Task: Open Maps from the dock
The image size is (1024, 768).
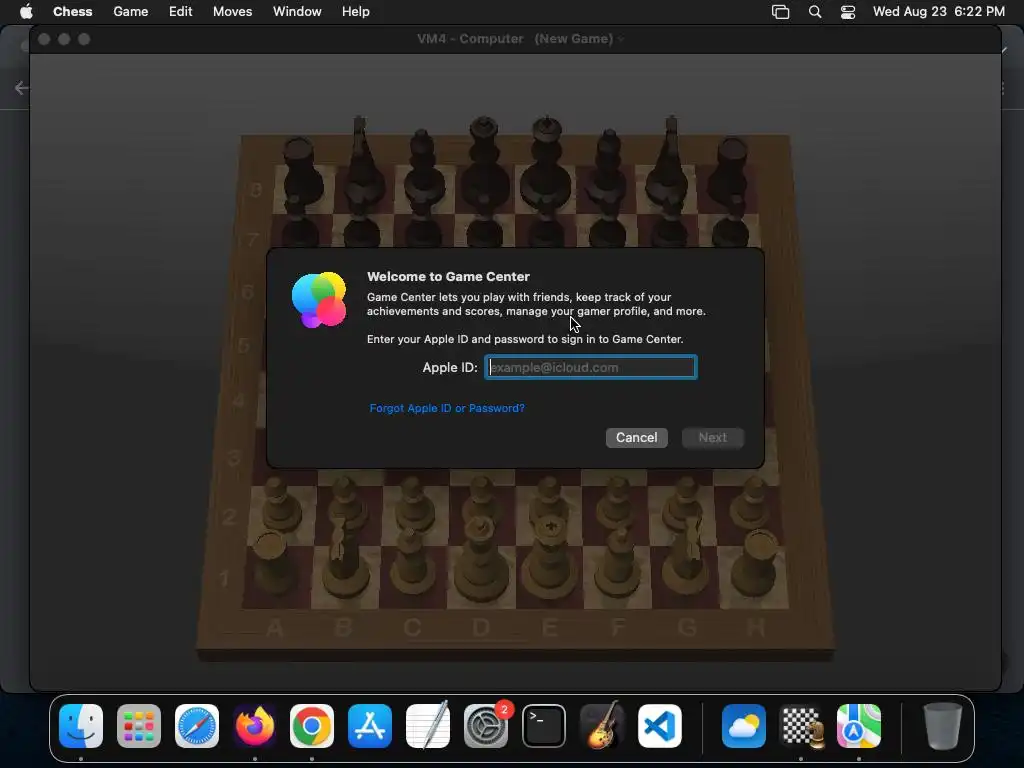Action: (859, 726)
